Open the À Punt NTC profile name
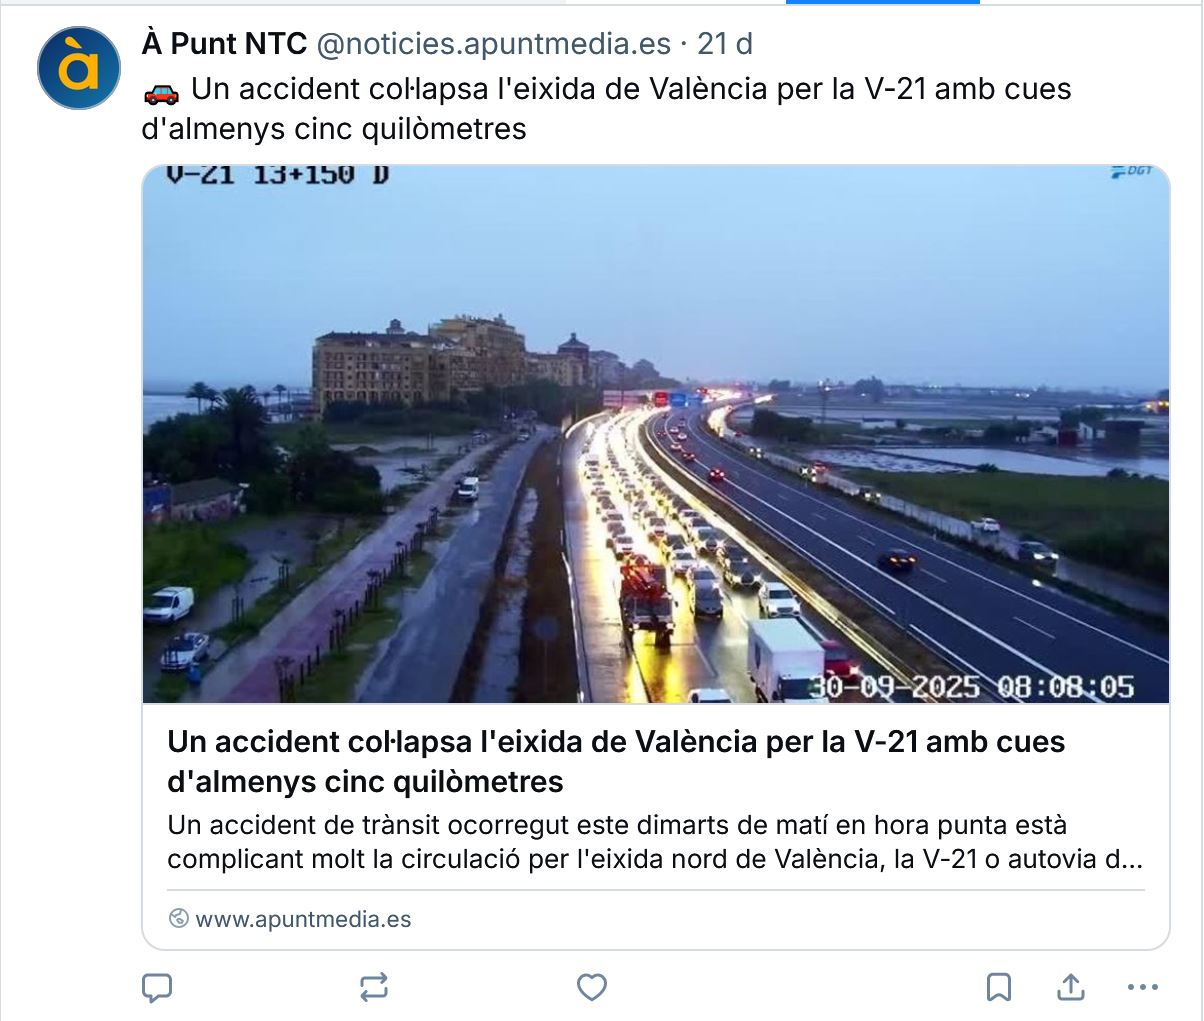 (225, 44)
